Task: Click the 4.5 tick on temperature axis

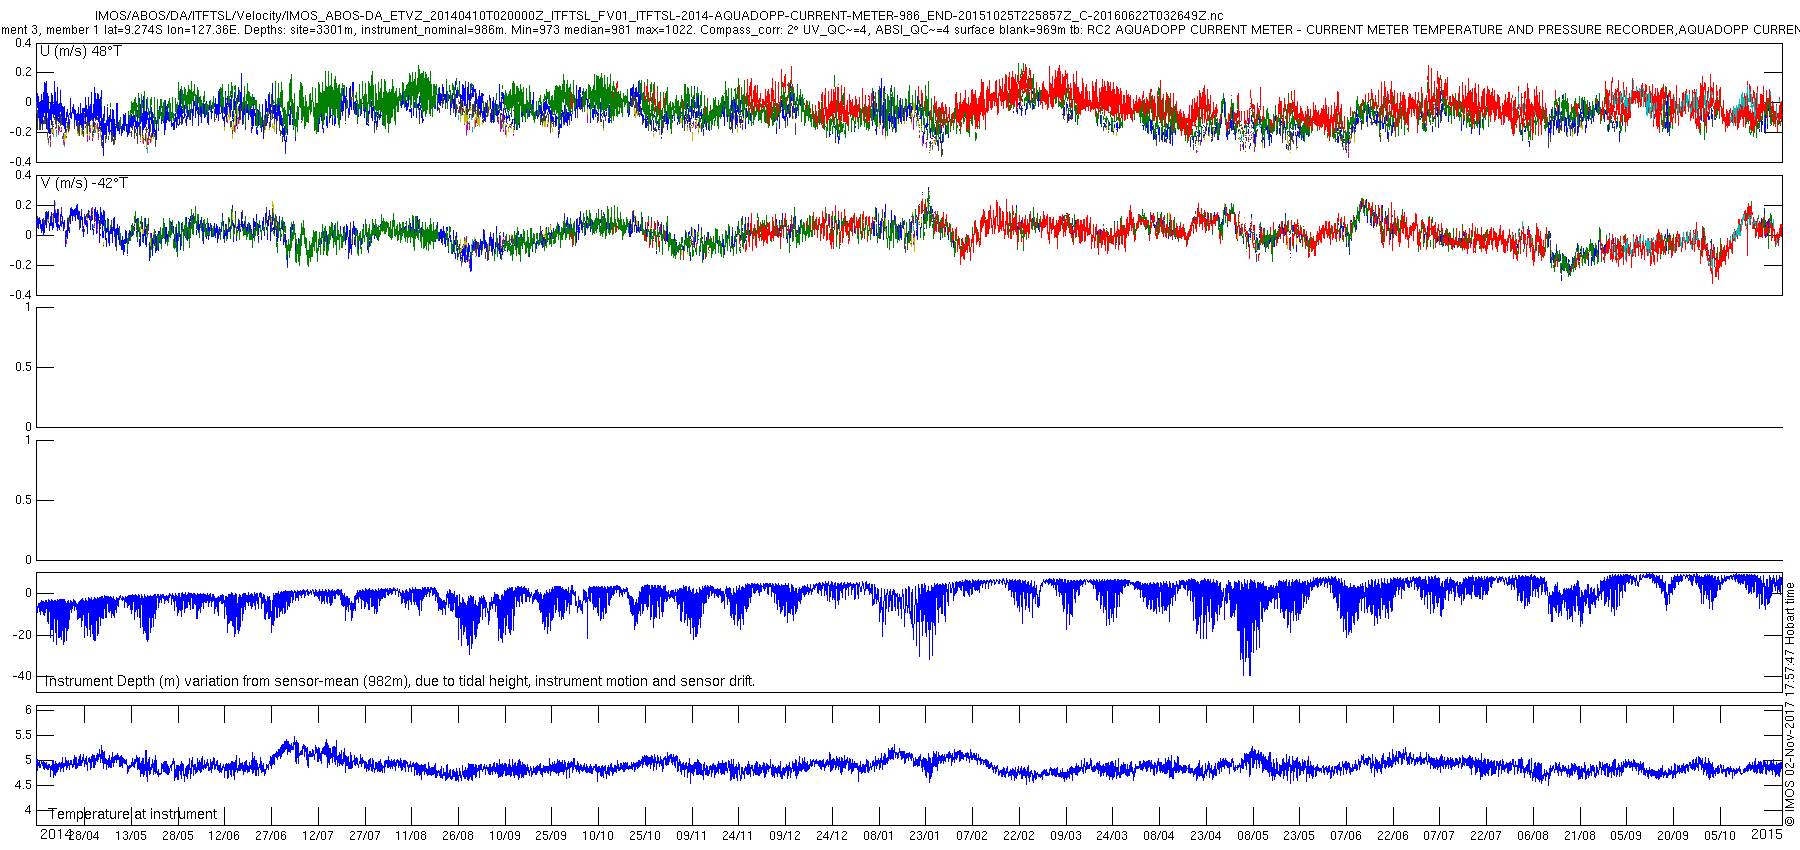Action: coord(23,785)
